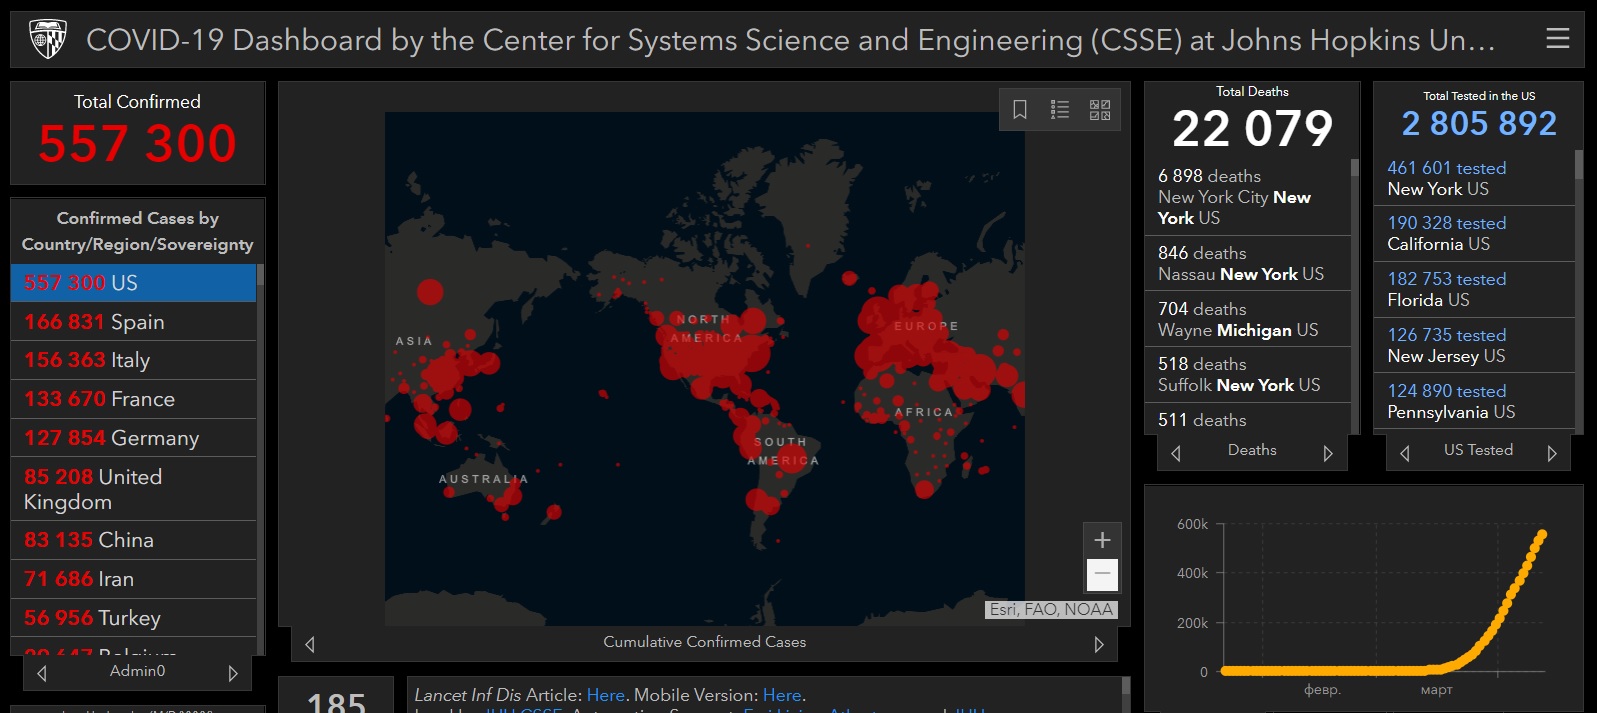Click the Total Deaths 22 079 figure
This screenshot has height=713, width=1597.
click(1252, 128)
